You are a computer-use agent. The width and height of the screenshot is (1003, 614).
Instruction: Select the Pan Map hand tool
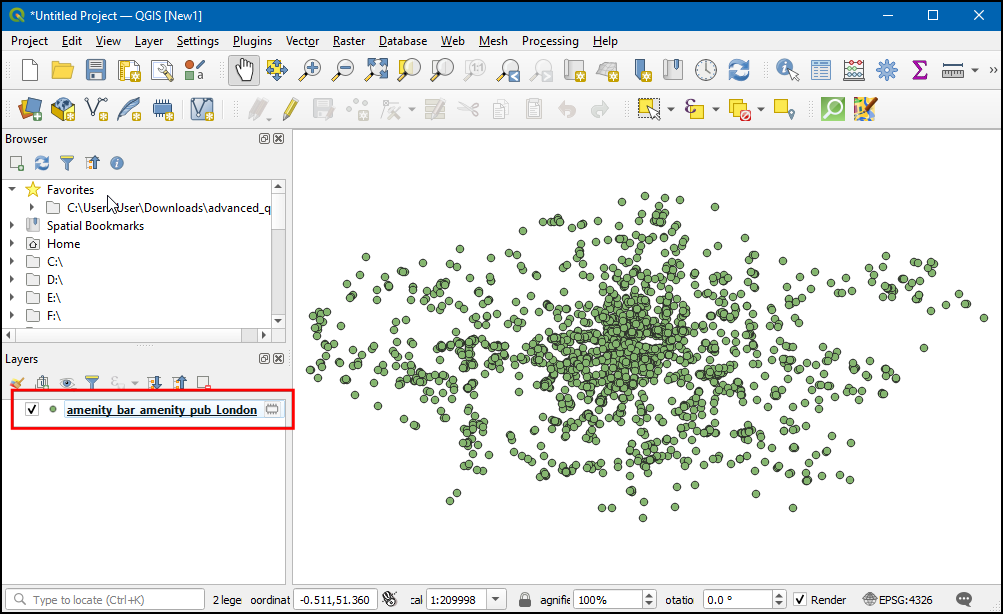(x=244, y=70)
